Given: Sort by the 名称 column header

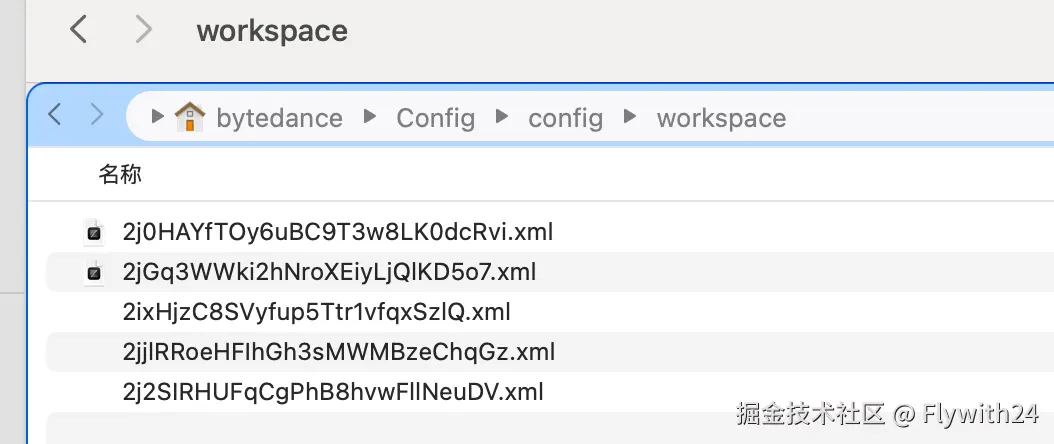Looking at the screenshot, I should click(120, 175).
